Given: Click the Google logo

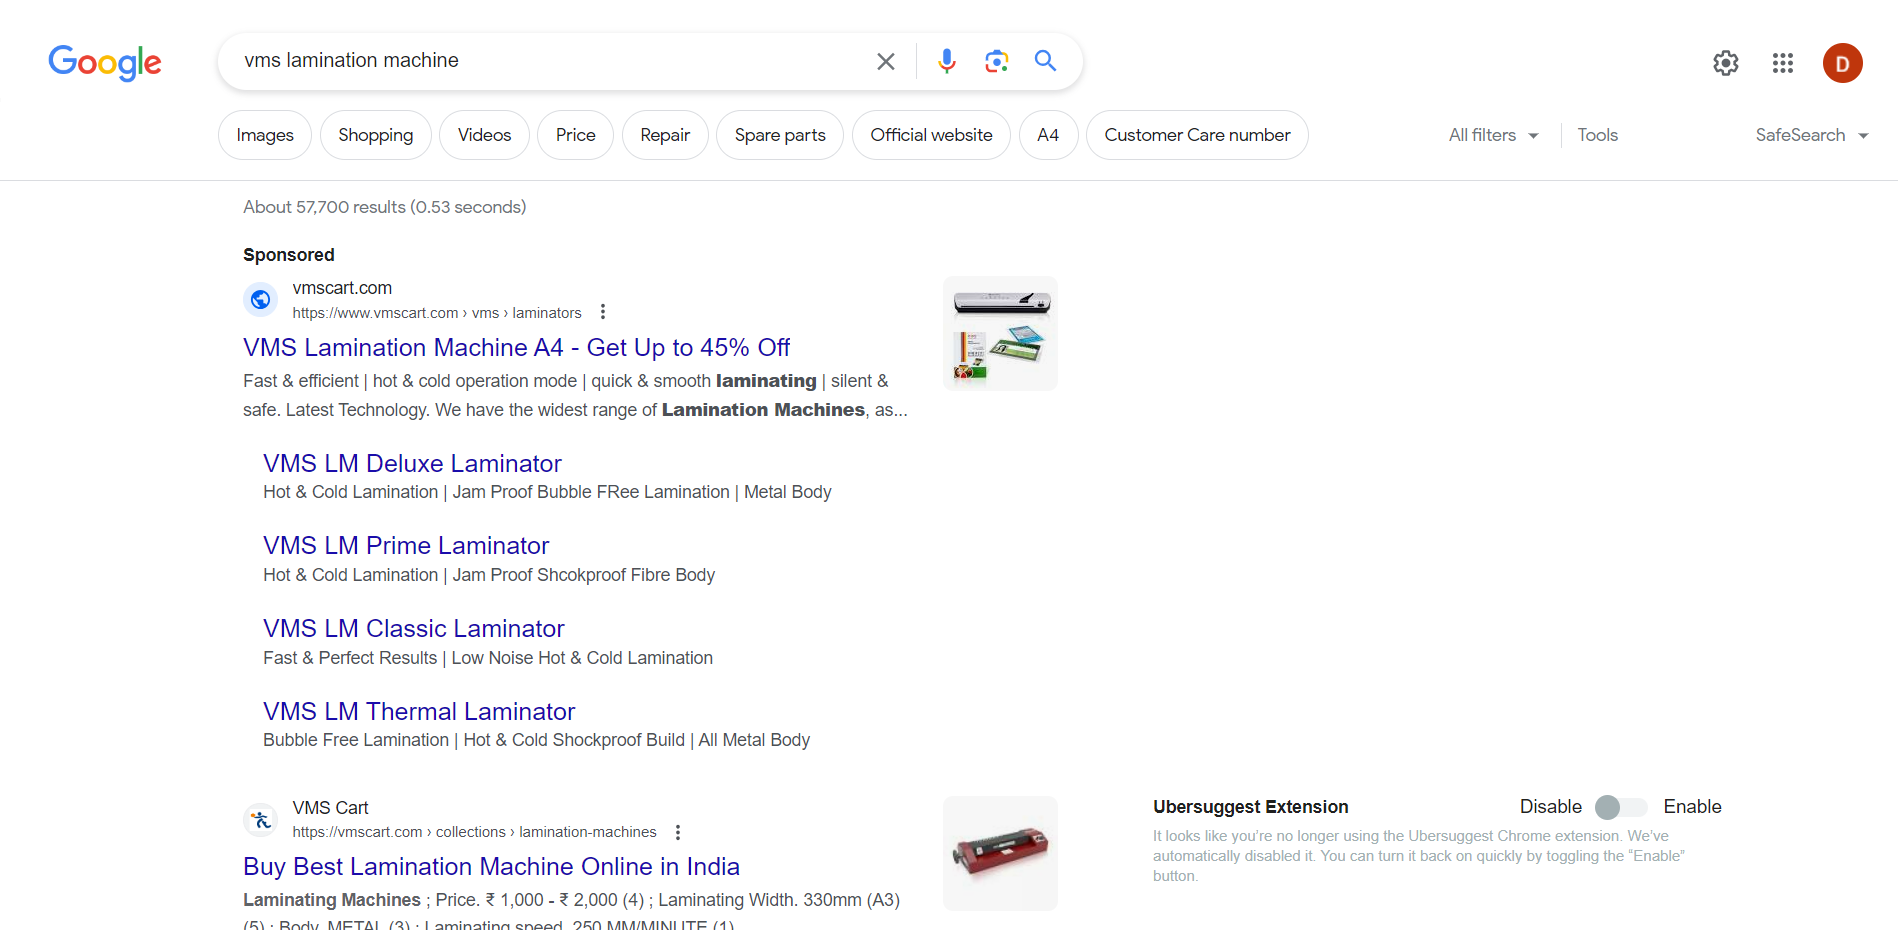Looking at the screenshot, I should tap(105, 62).
